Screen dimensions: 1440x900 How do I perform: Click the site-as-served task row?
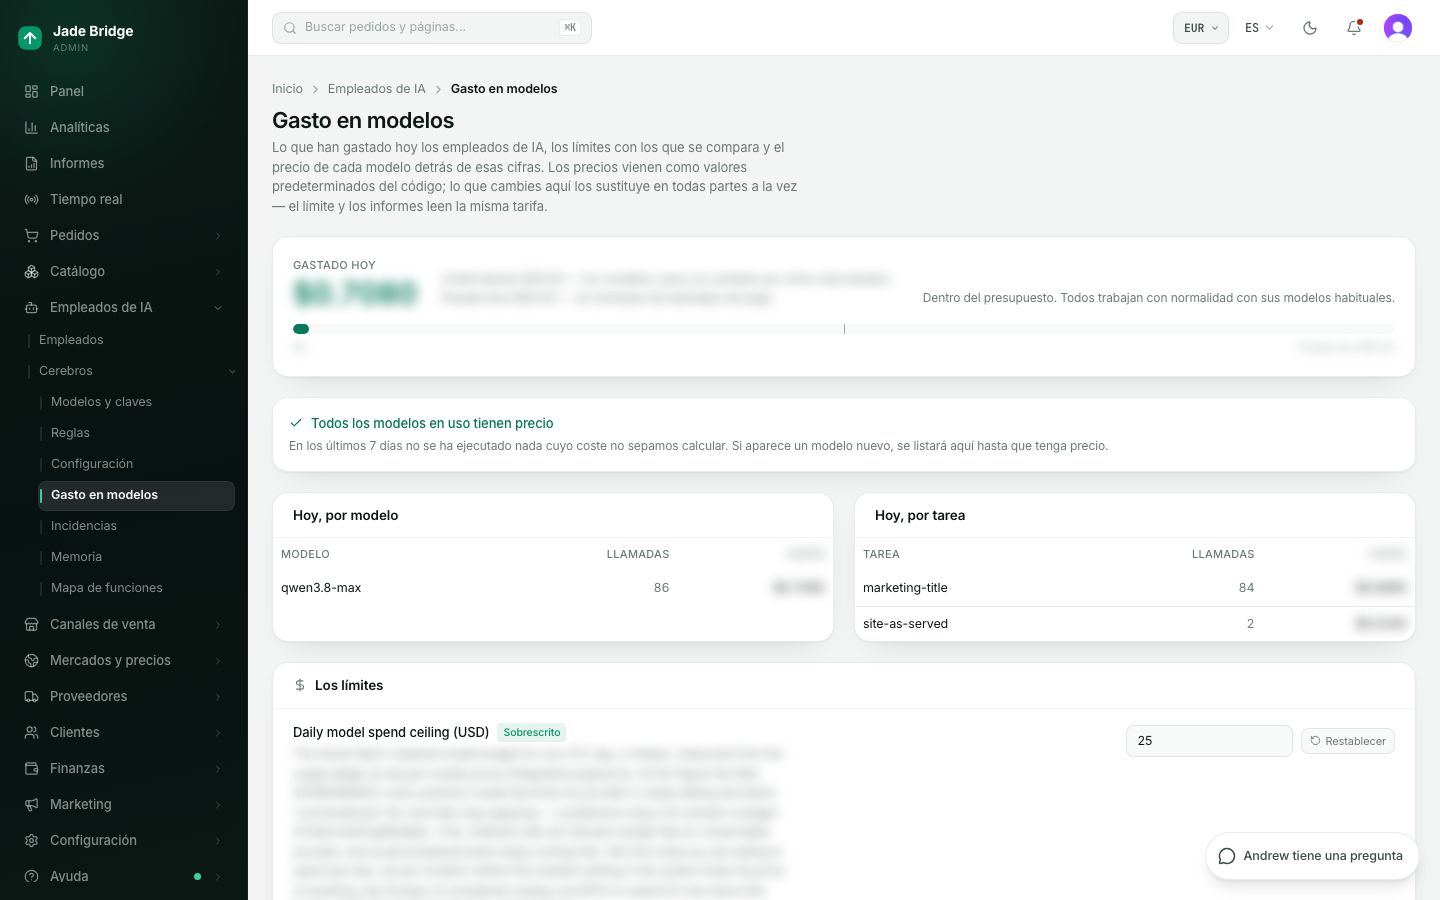pyautogui.click(x=1135, y=624)
